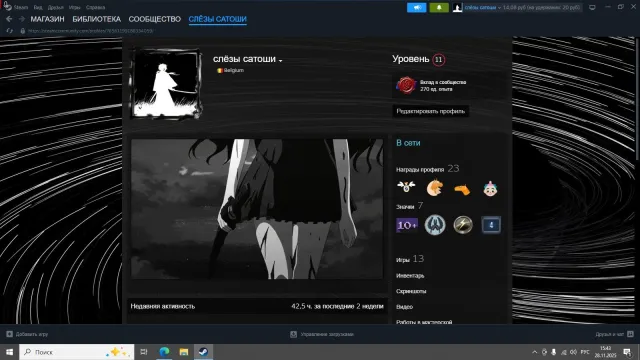Click the Belgium country label

(233, 70)
